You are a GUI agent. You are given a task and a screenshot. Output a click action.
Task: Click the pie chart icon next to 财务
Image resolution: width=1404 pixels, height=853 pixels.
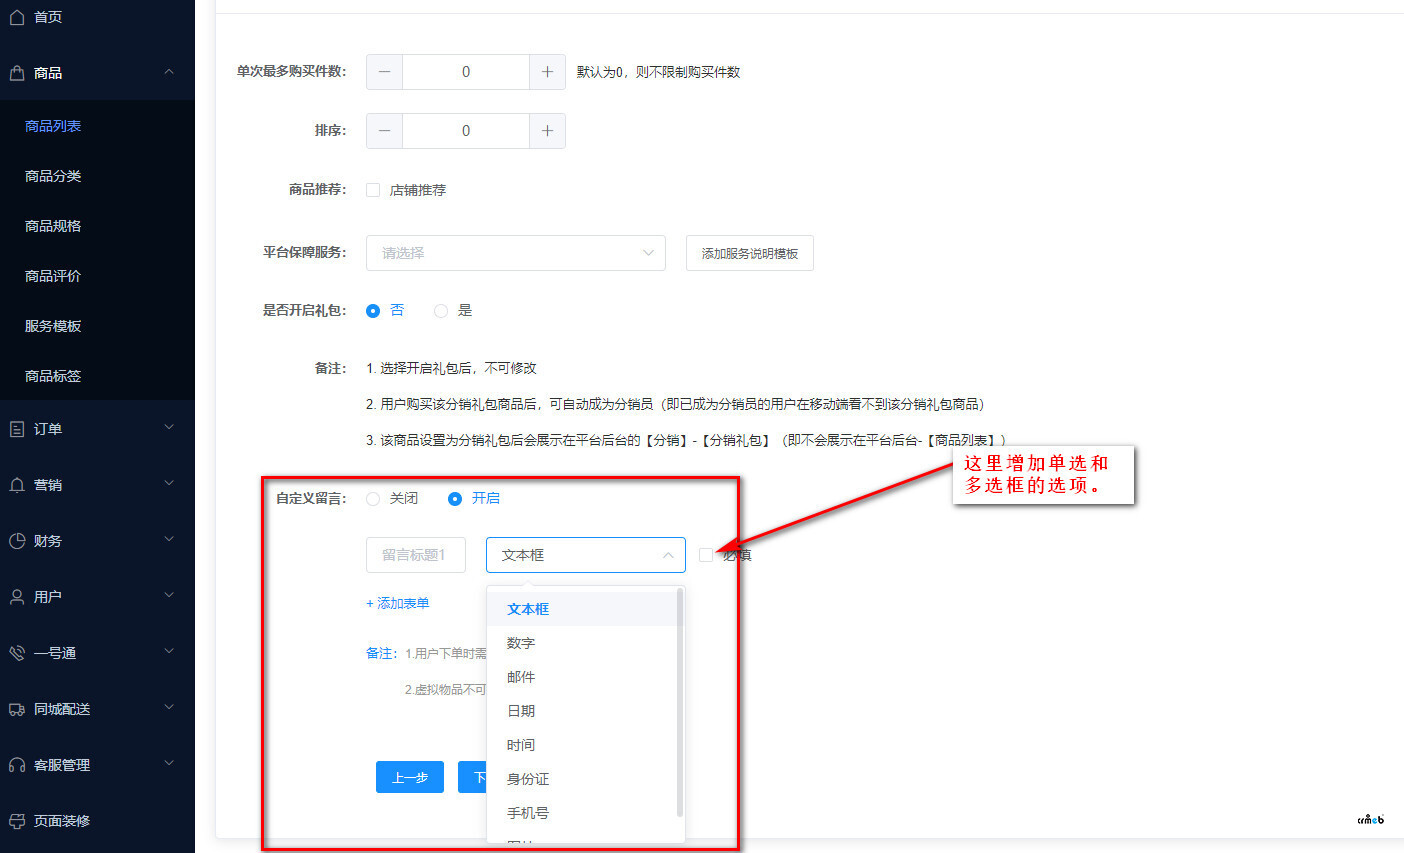(16, 540)
